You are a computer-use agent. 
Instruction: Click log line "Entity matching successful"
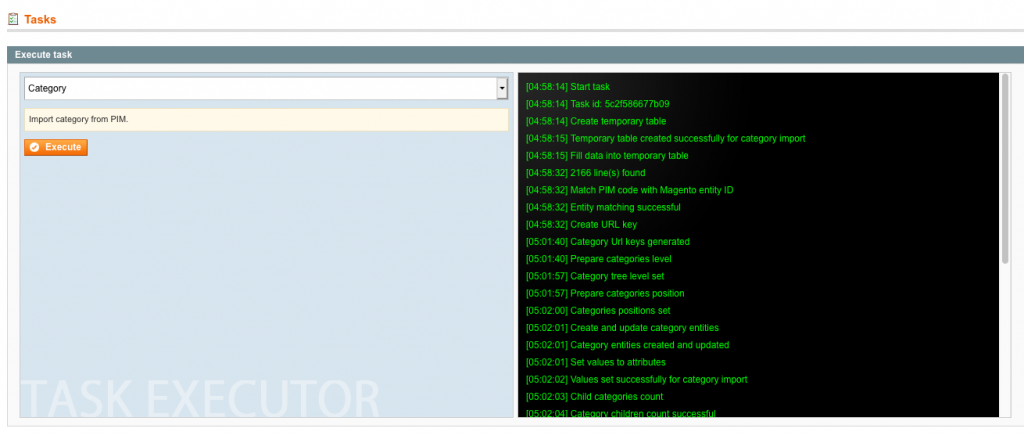[603, 207]
